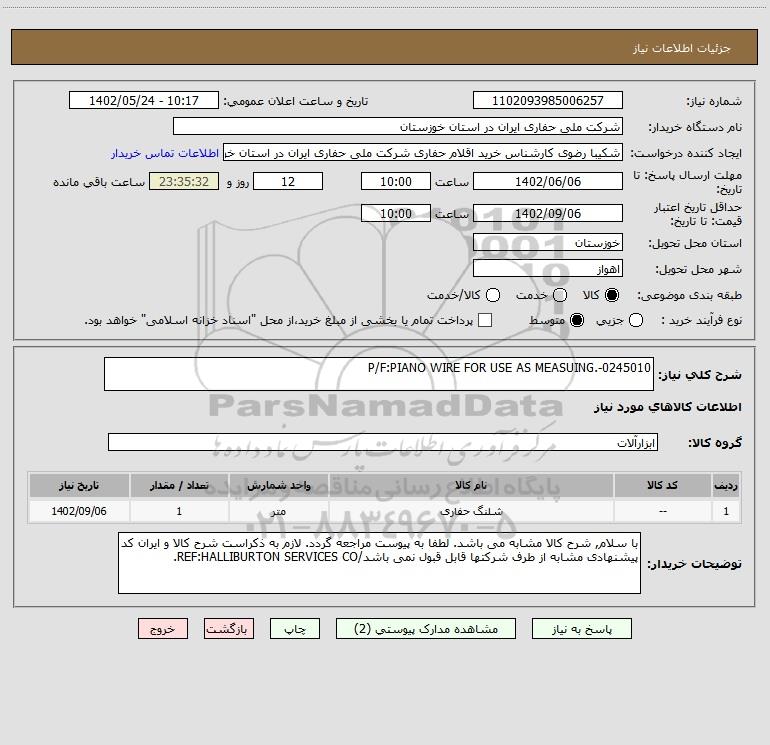Image resolution: width=770 pixels, height=745 pixels.
Task: Click the پاسخ به نیاز button
Action: click(581, 629)
